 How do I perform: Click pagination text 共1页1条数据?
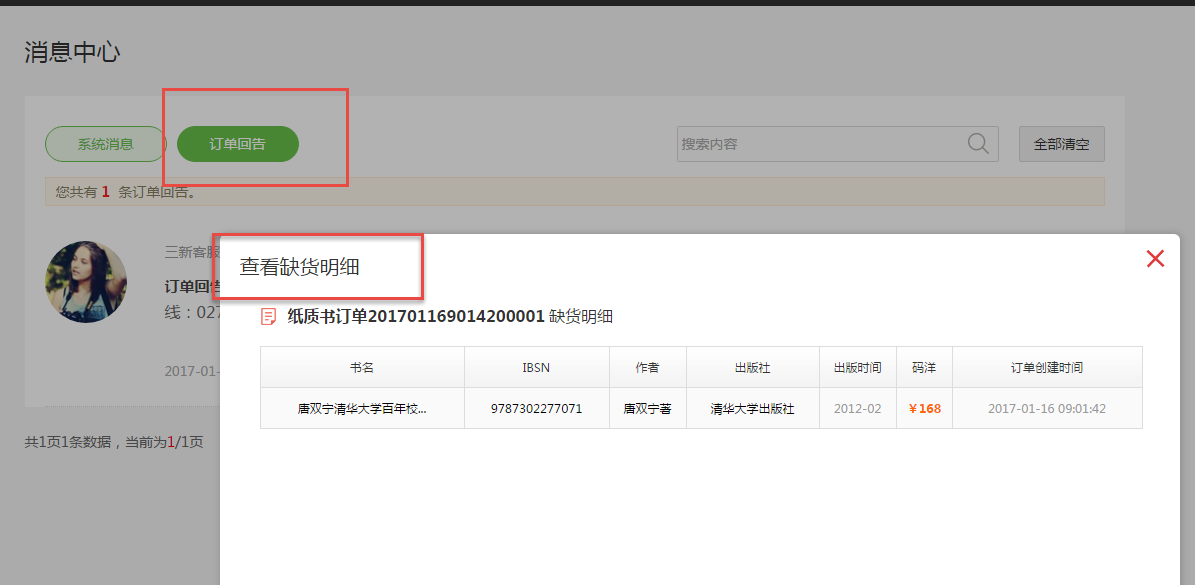pos(67,442)
